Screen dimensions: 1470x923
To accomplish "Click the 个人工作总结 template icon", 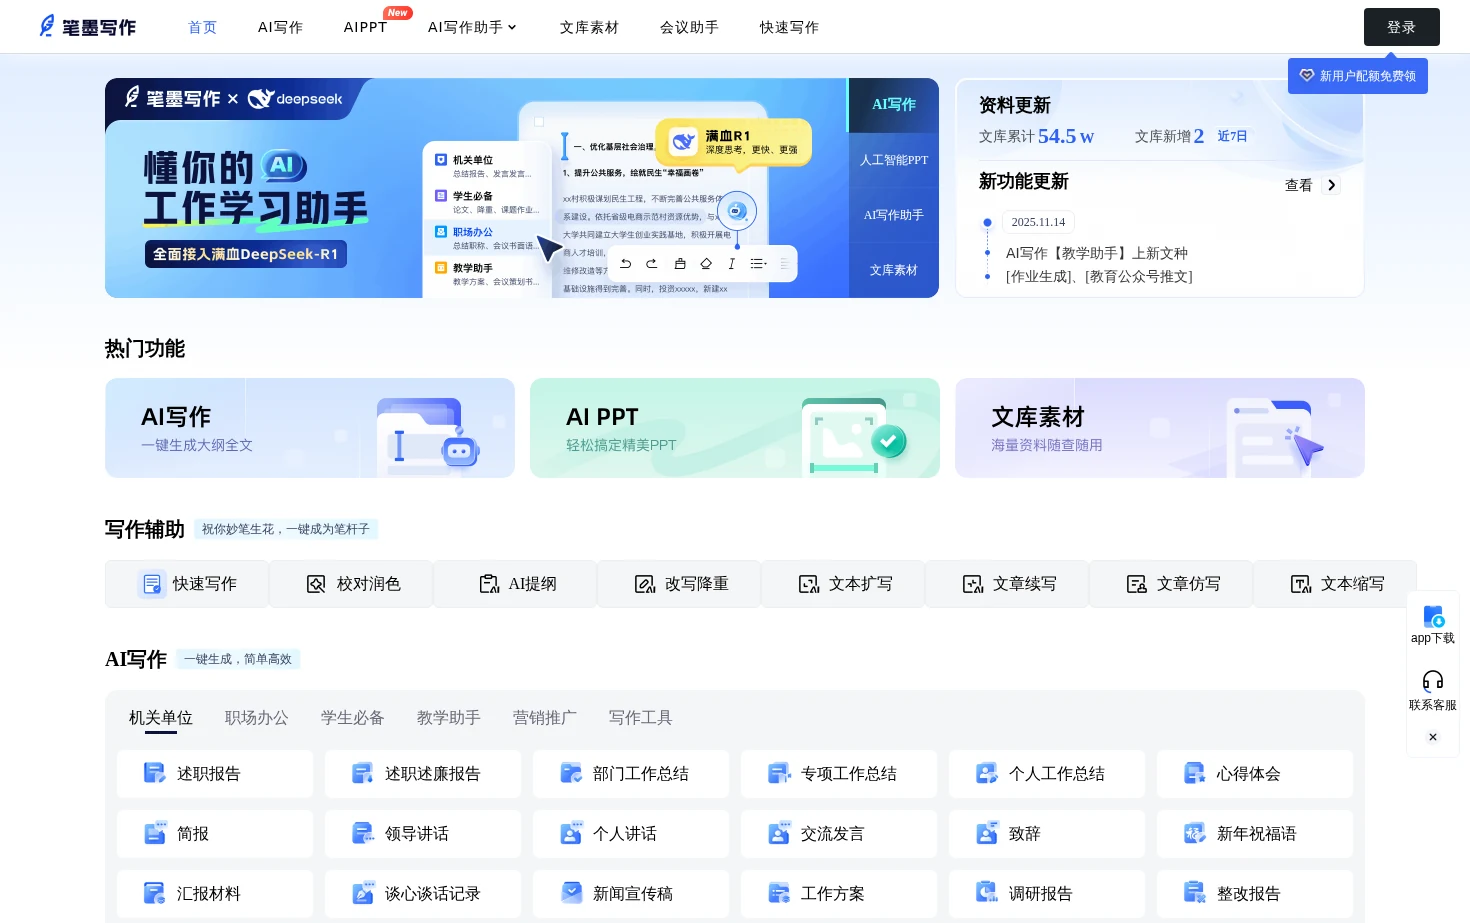I will 987,773.
